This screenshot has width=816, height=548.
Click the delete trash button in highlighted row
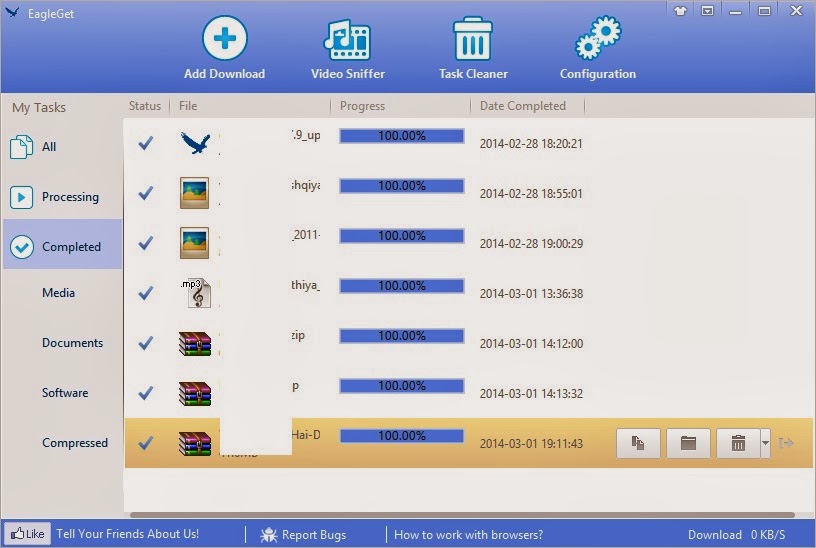pos(738,443)
